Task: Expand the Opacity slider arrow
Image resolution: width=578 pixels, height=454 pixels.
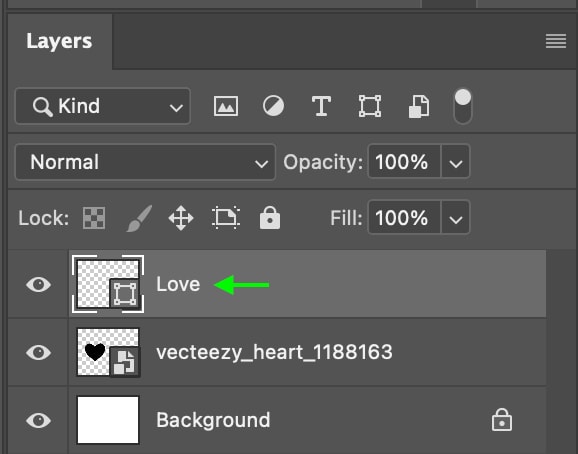Action: 456,162
